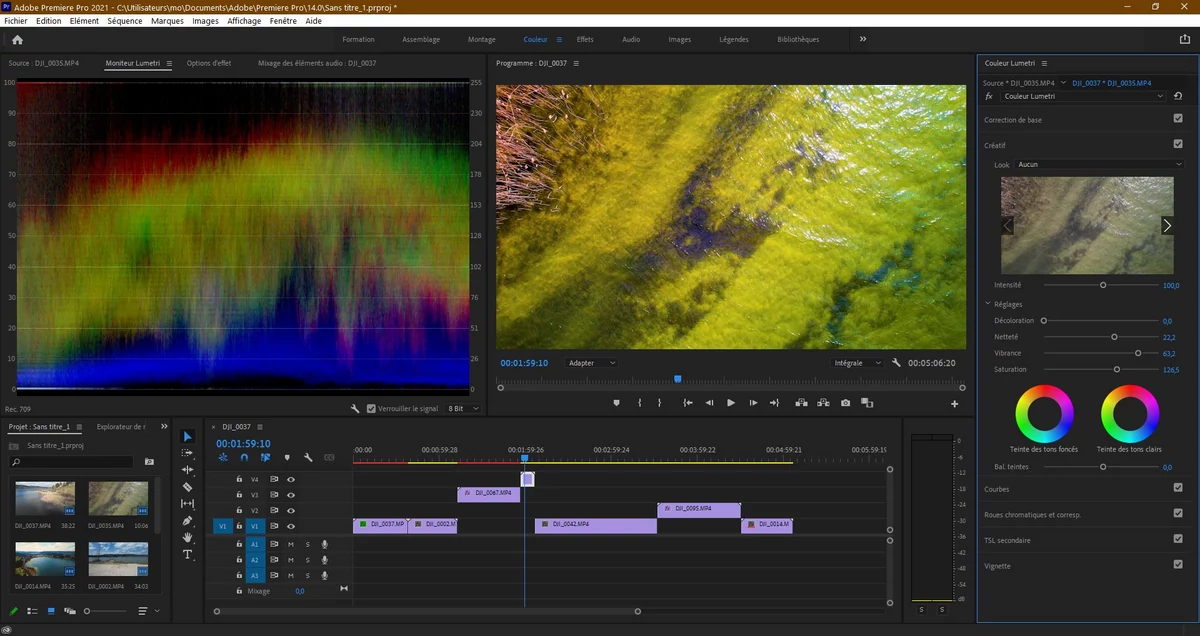Export a frame with the camera icon

click(x=846, y=403)
